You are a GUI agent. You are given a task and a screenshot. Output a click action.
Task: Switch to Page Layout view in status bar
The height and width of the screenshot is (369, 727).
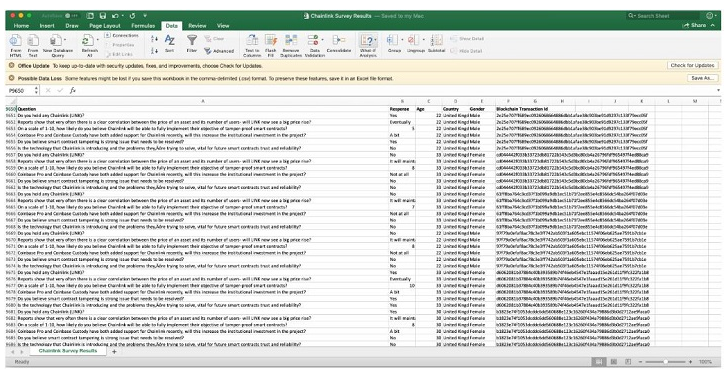613,362
